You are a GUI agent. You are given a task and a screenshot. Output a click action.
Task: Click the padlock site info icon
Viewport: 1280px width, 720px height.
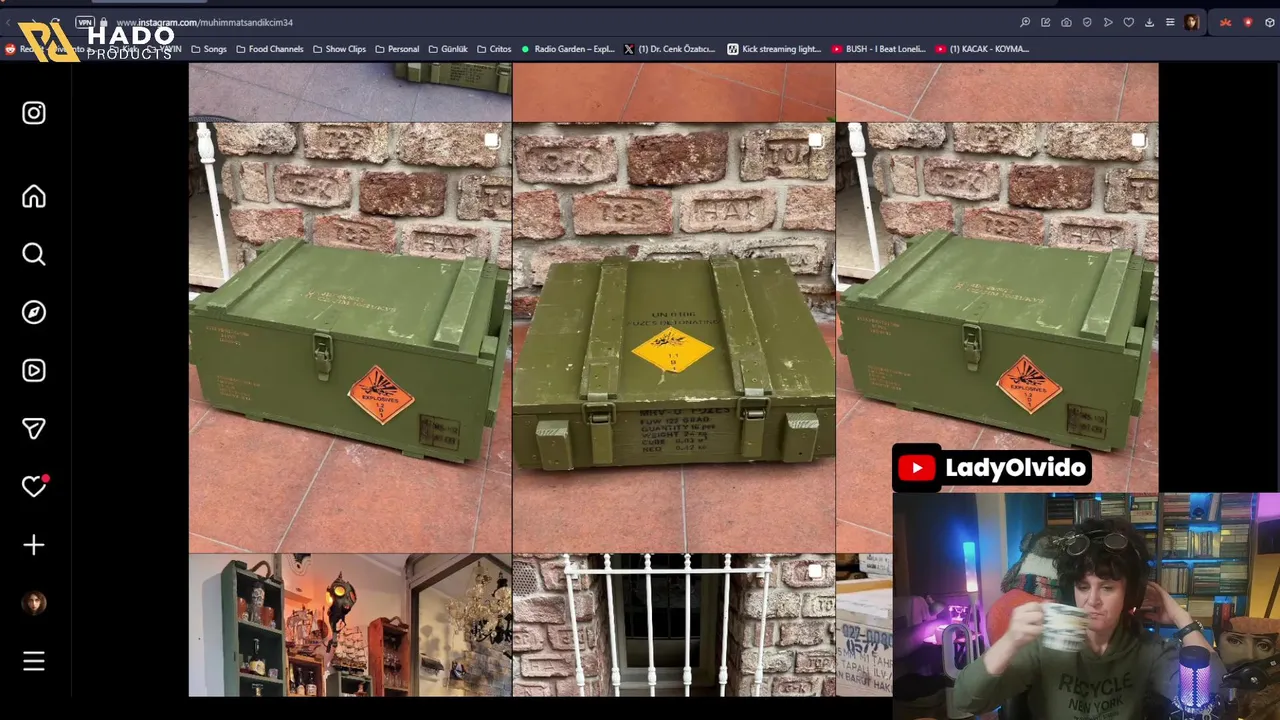(x=104, y=22)
